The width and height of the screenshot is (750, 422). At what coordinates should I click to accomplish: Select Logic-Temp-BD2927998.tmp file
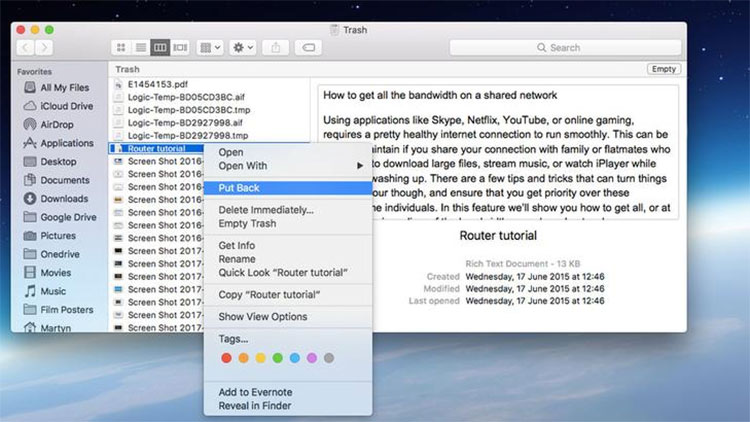click(209, 136)
